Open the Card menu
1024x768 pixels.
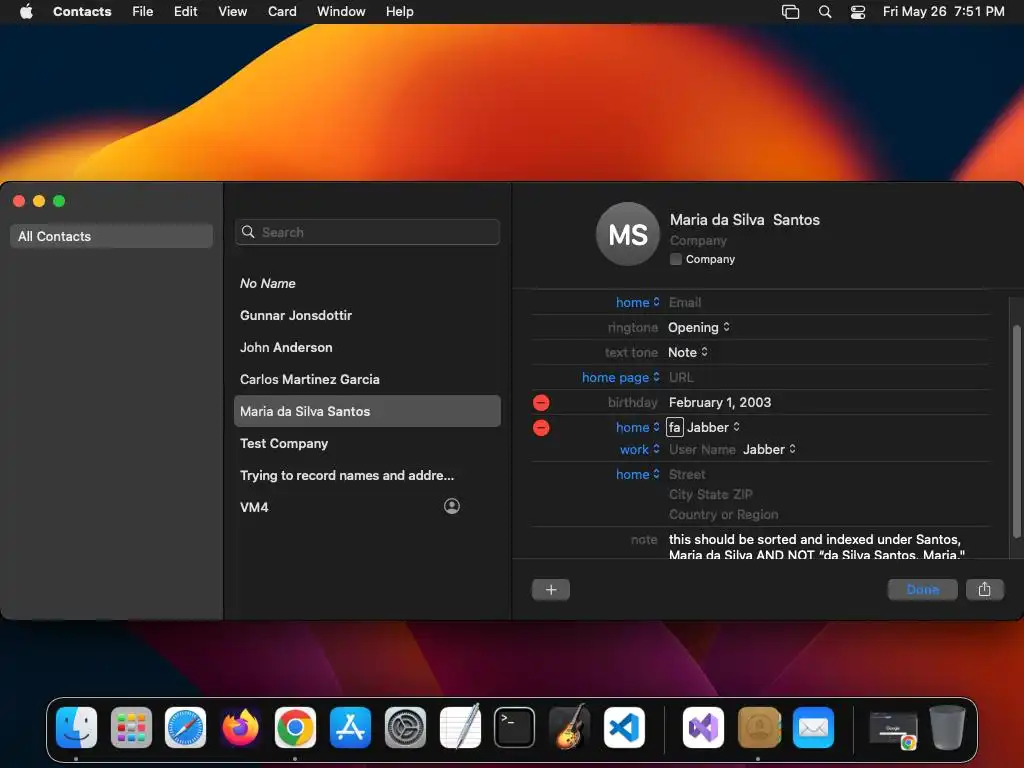click(282, 12)
